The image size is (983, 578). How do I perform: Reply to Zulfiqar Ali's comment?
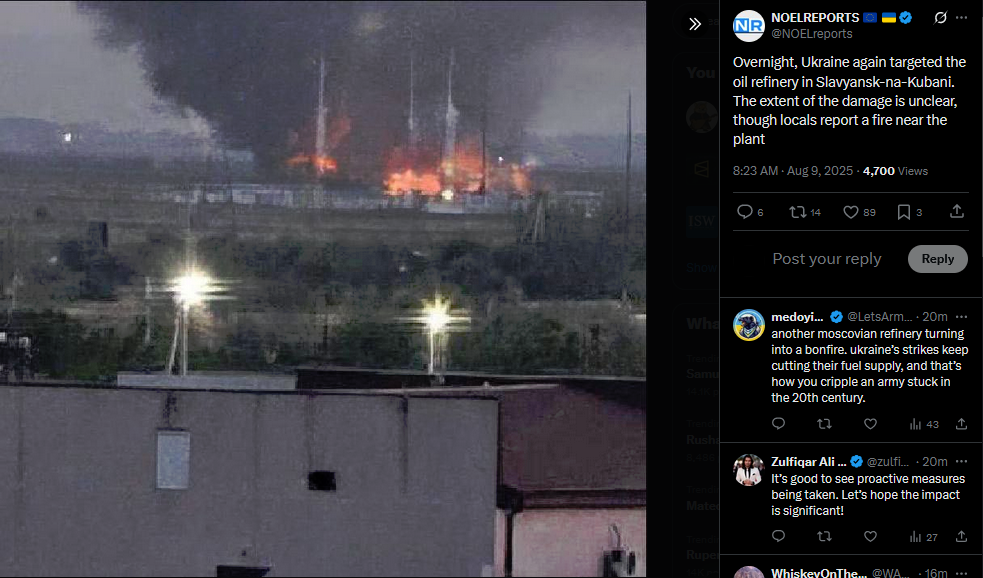778,536
